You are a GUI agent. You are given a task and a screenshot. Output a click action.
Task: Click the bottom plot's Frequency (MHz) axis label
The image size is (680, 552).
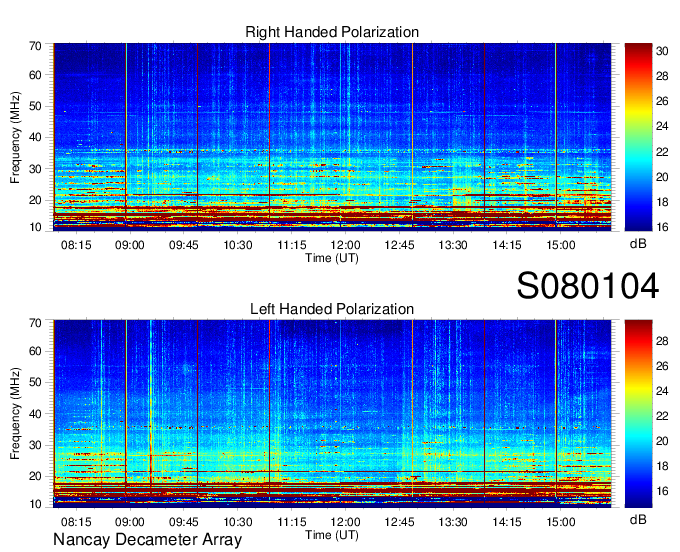pos(15,414)
